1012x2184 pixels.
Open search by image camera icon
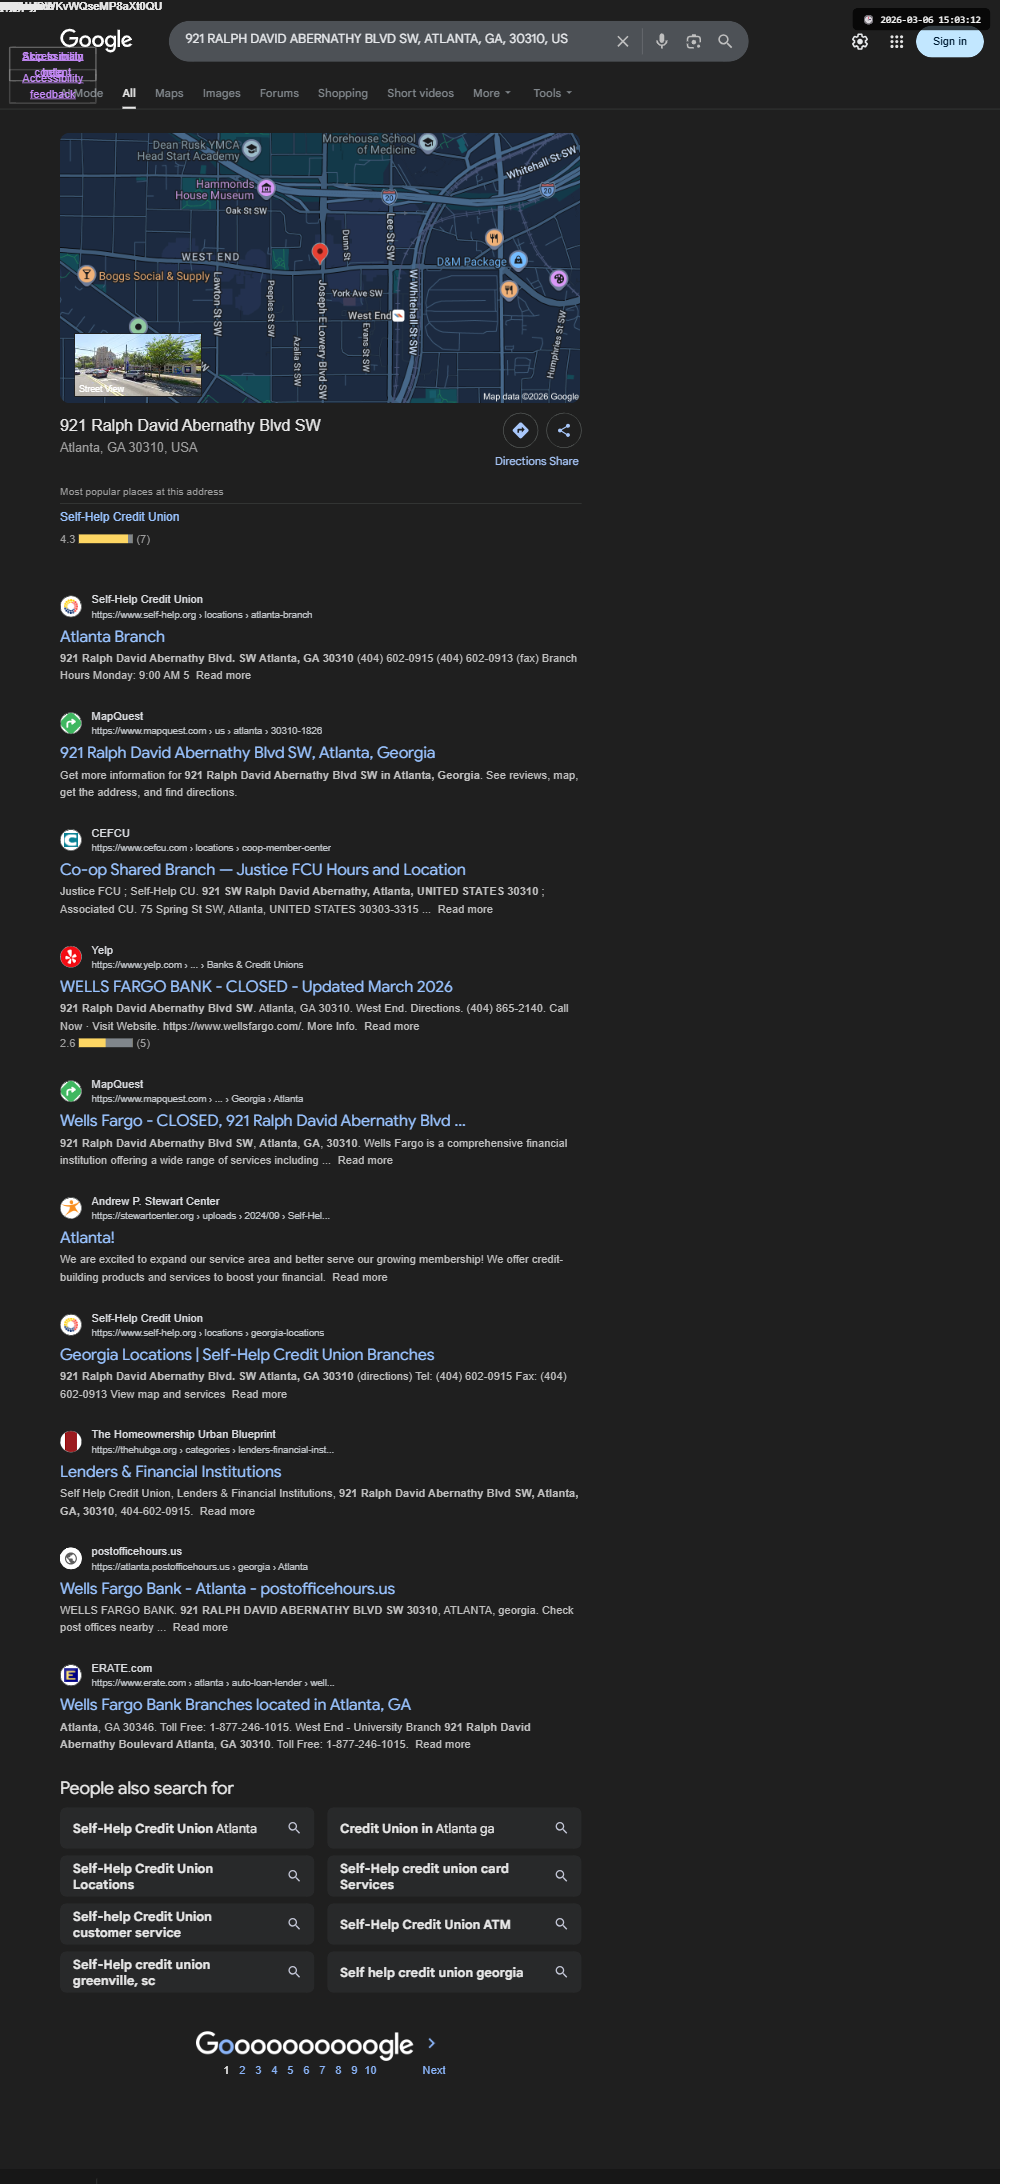693,41
